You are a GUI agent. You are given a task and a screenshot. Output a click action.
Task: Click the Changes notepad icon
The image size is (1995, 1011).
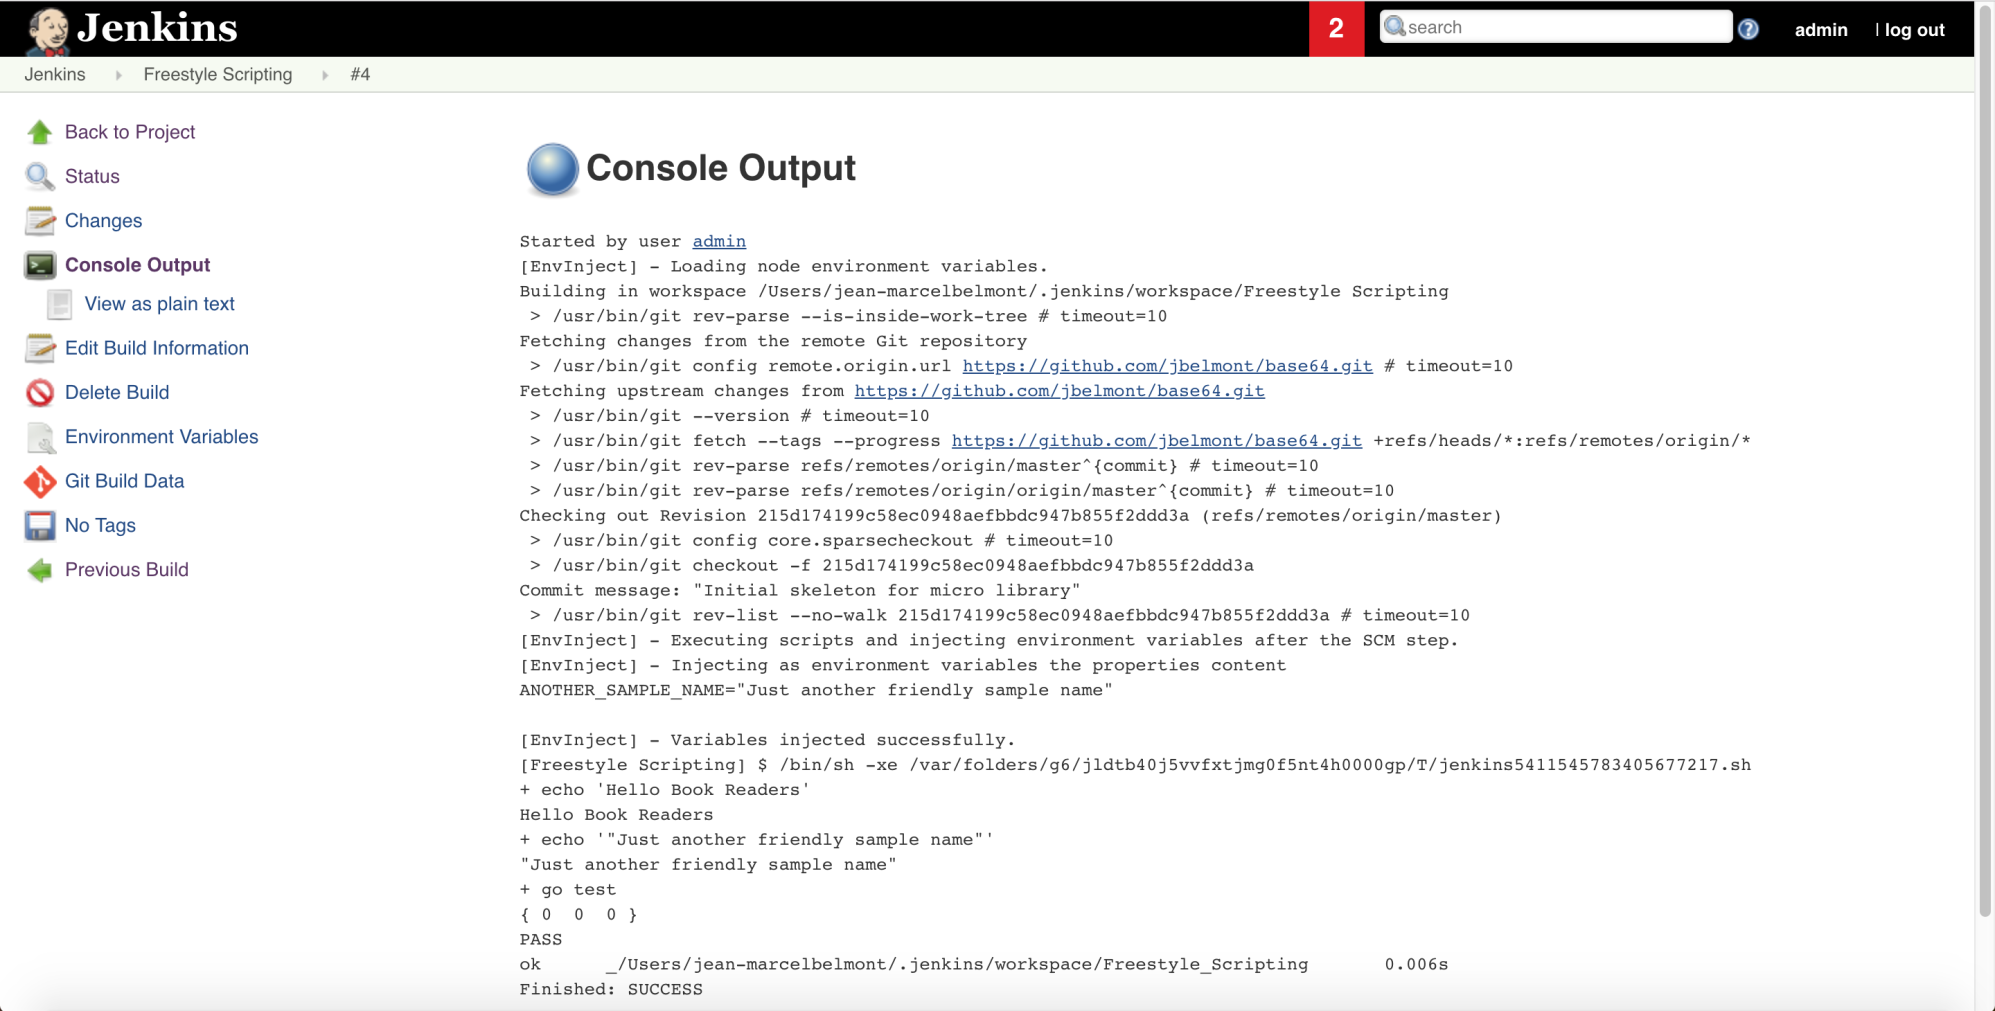[40, 220]
